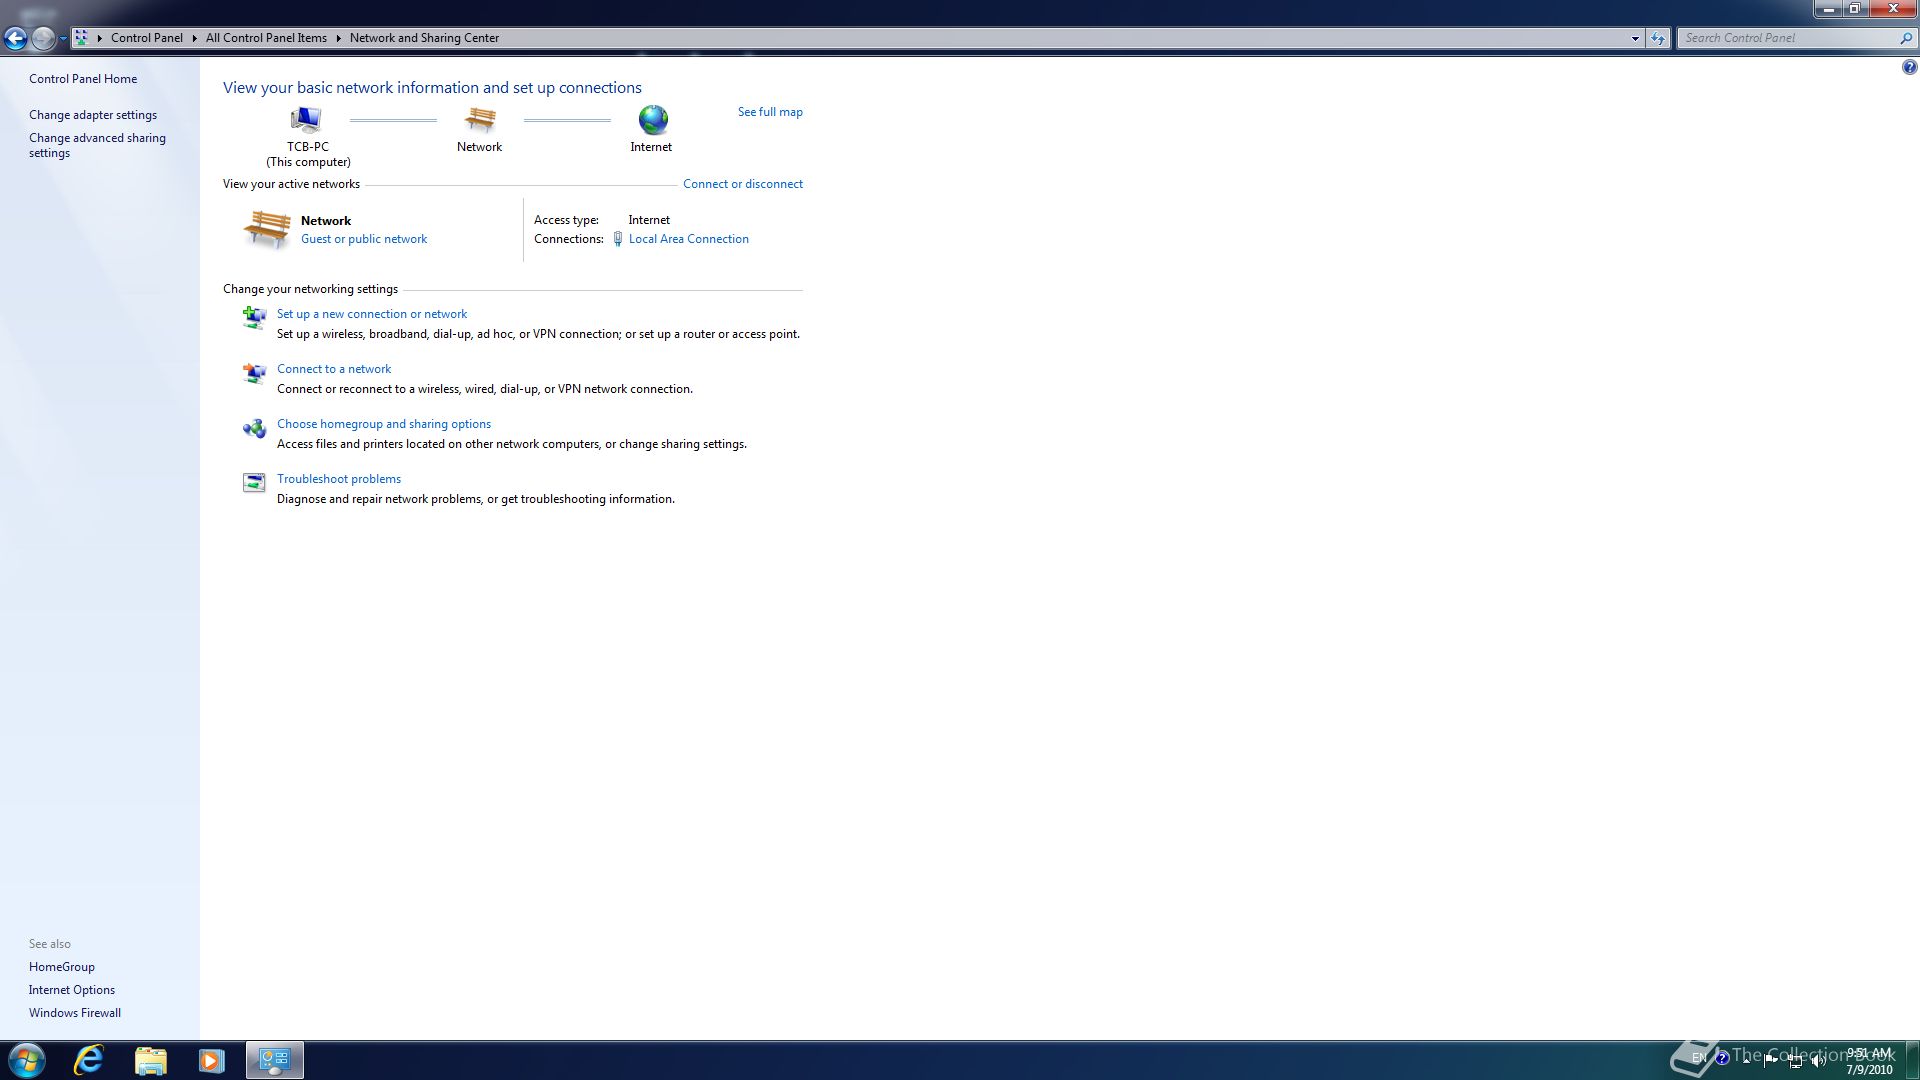
Task: Click the large bench icon of active network
Action: coord(267,229)
